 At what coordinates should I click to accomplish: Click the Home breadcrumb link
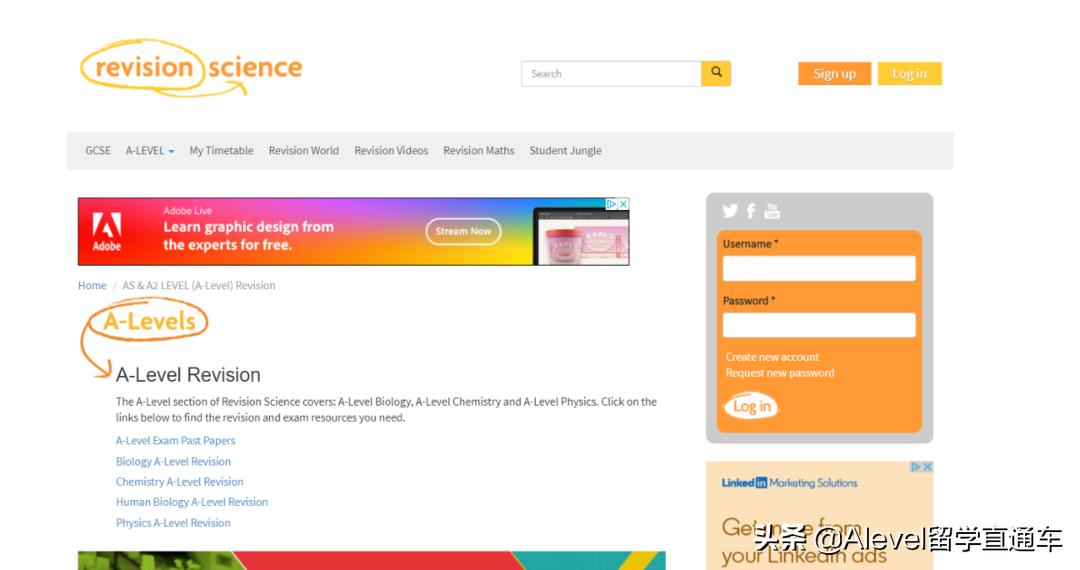click(92, 285)
